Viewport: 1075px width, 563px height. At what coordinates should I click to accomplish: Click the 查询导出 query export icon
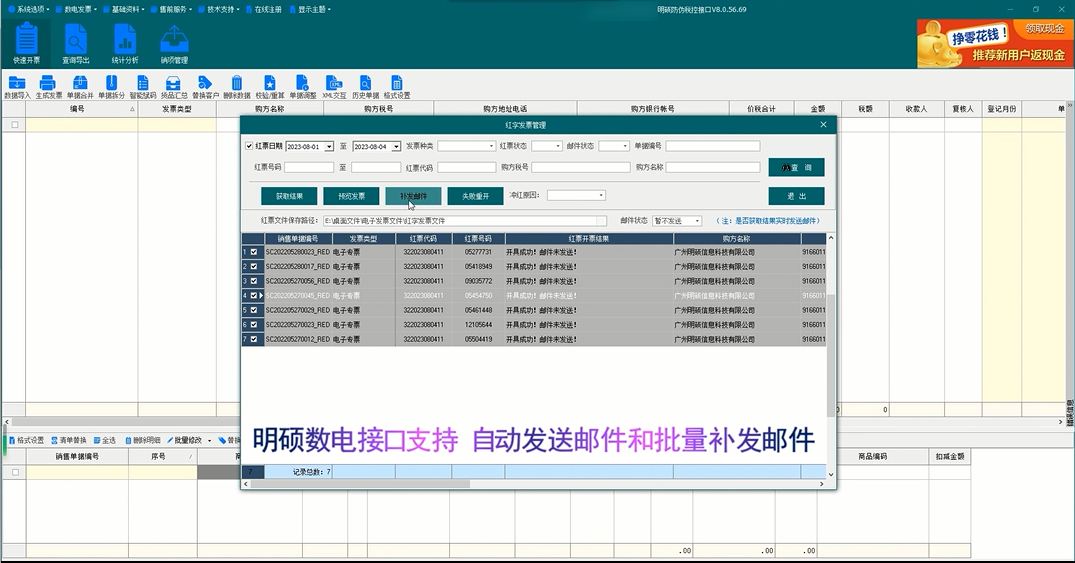[76, 44]
